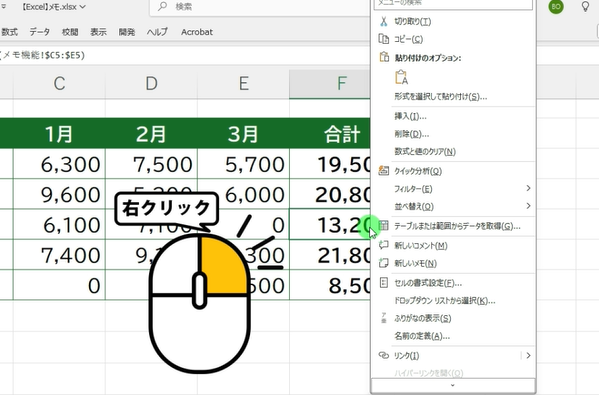The width and height of the screenshot is (599, 395).
Task: Expand the 並べ替え(O) submenu arrow
Action: tap(528, 206)
